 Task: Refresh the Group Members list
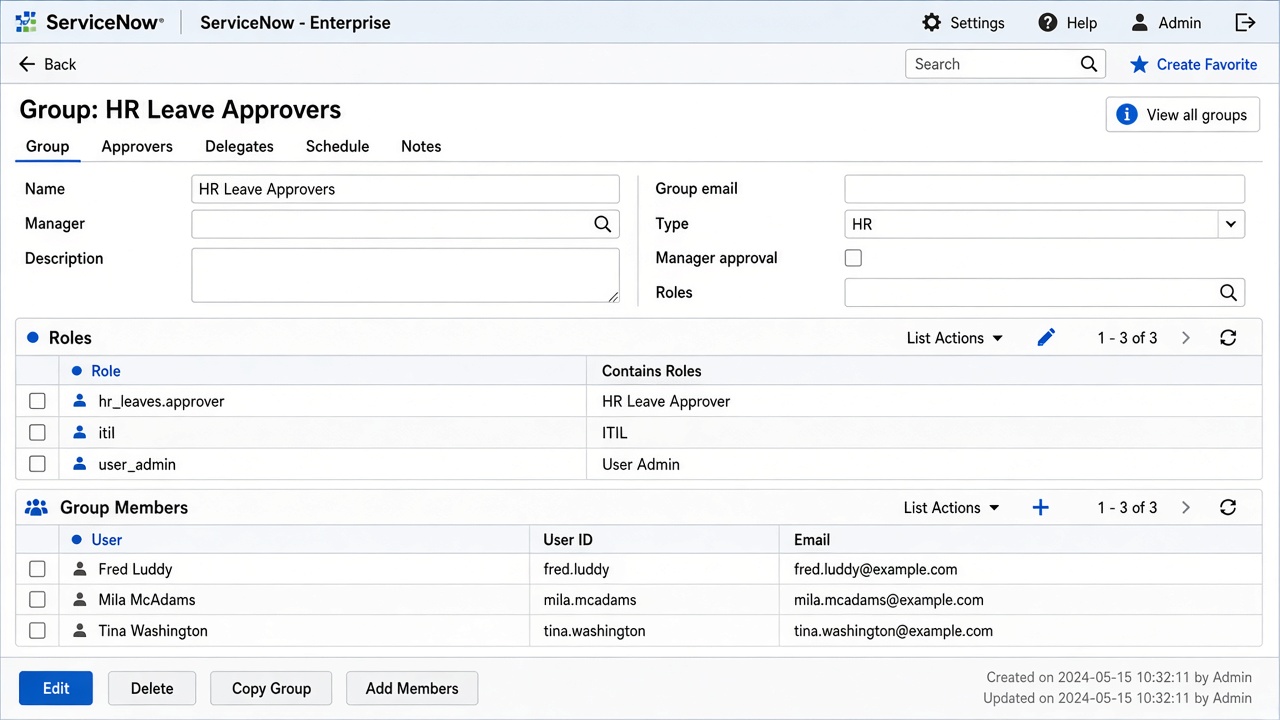point(1228,508)
